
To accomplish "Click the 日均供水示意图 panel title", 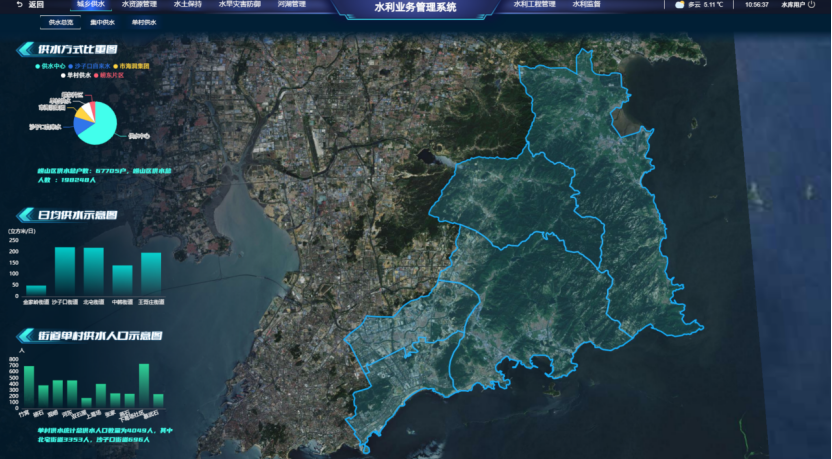I will 77,215.
